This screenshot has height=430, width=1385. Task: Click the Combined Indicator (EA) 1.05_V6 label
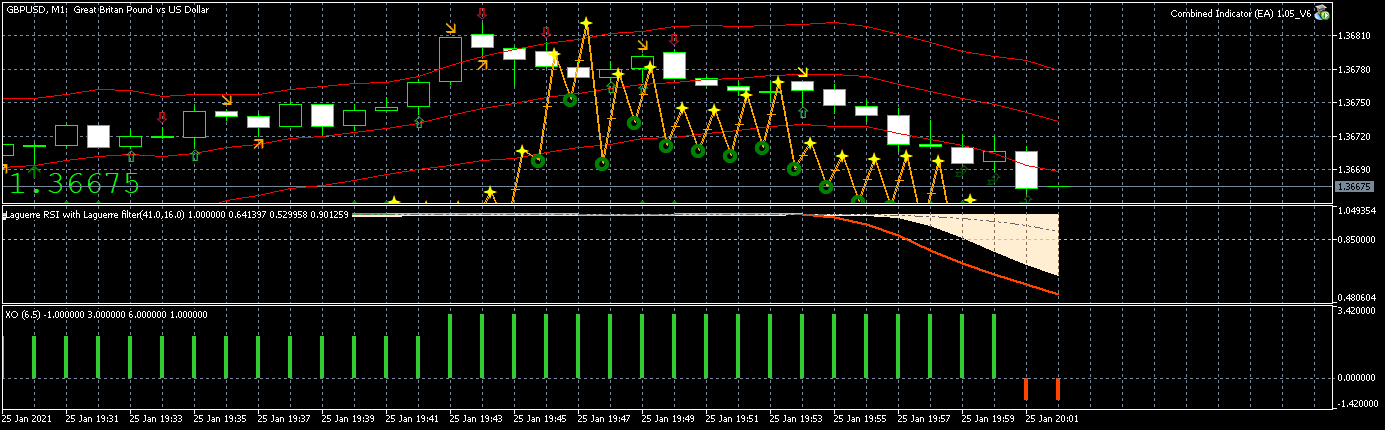coord(1241,13)
